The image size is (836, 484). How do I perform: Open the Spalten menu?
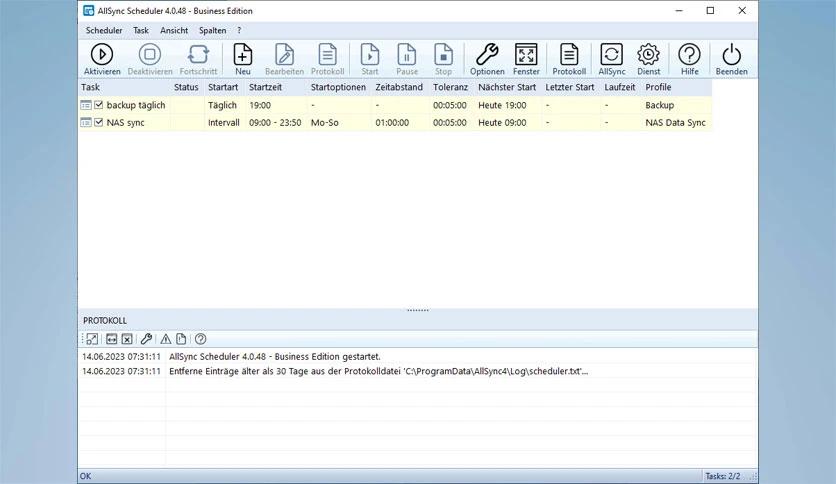click(x=212, y=30)
